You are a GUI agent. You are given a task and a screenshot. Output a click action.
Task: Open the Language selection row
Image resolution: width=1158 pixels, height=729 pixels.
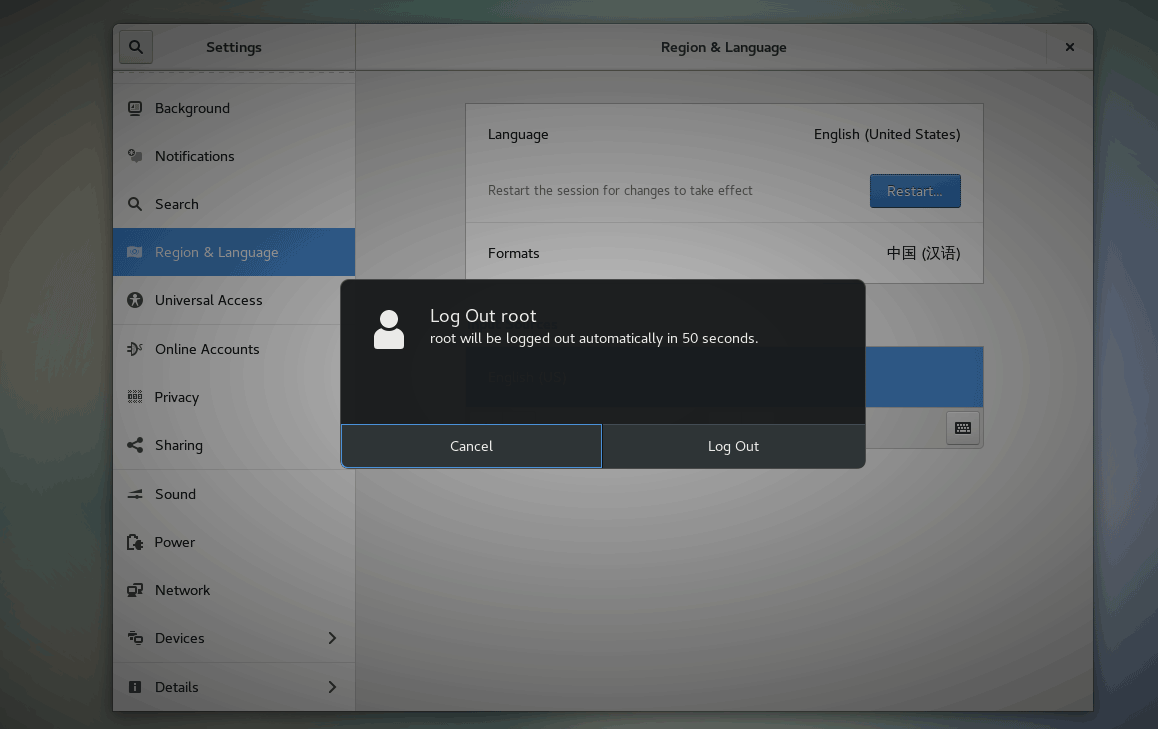point(723,134)
